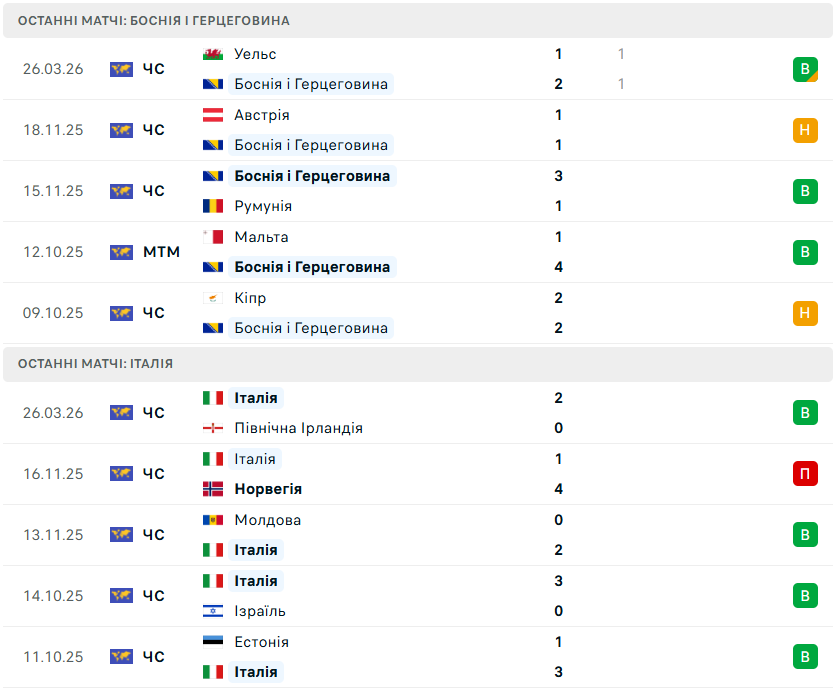Click the Israel flag icon
The height and width of the screenshot is (691, 837).
tap(213, 611)
